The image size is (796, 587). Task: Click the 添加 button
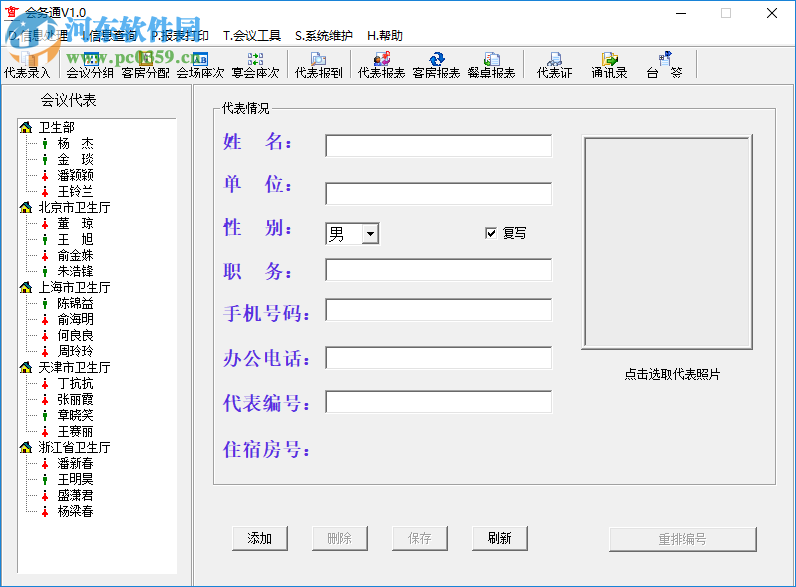[x=260, y=538]
